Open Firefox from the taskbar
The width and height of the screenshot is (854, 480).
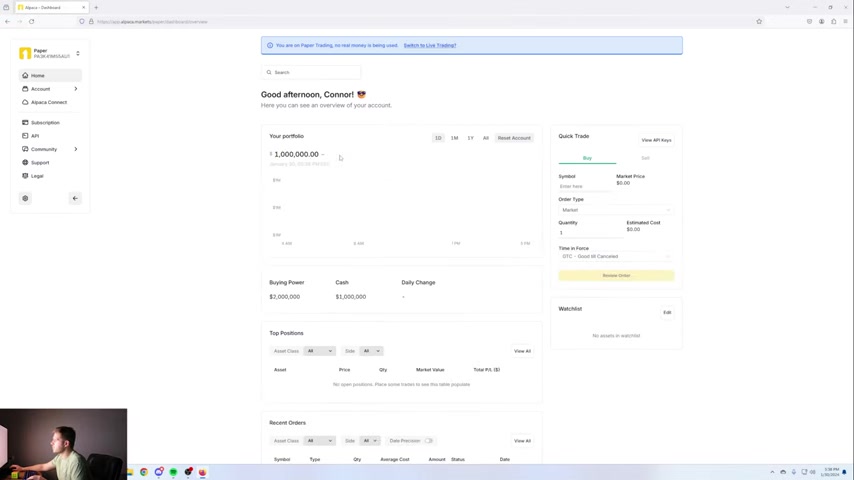tap(202, 472)
